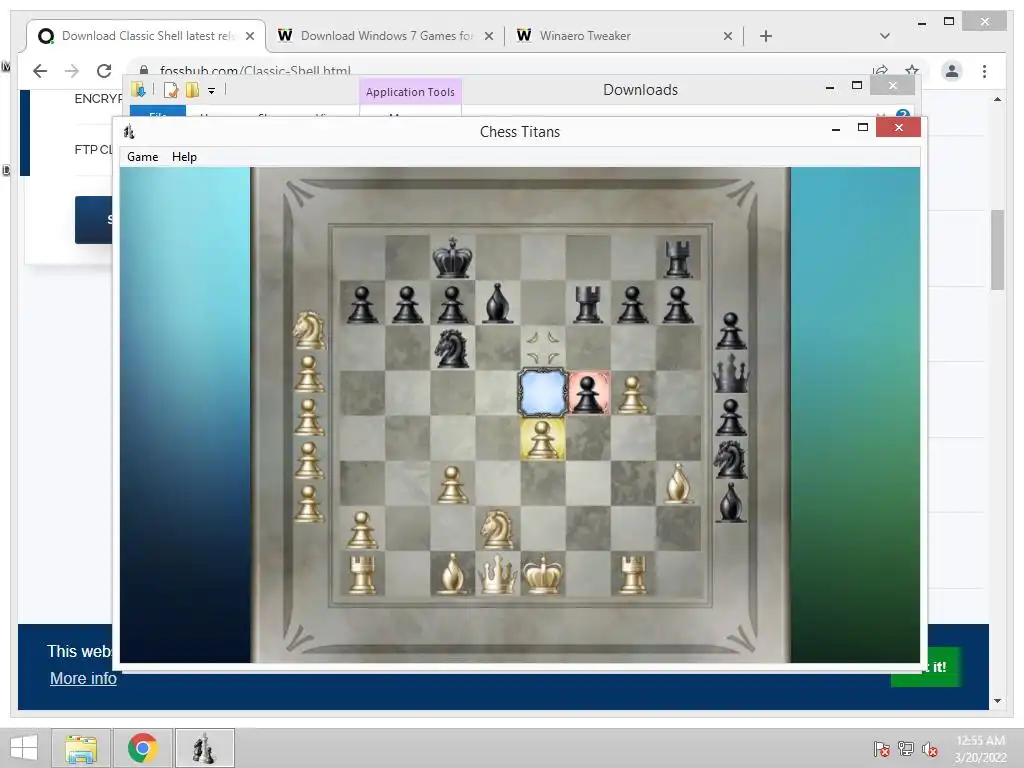
Task: Open File Explorer from the taskbar
Action: (x=81, y=748)
